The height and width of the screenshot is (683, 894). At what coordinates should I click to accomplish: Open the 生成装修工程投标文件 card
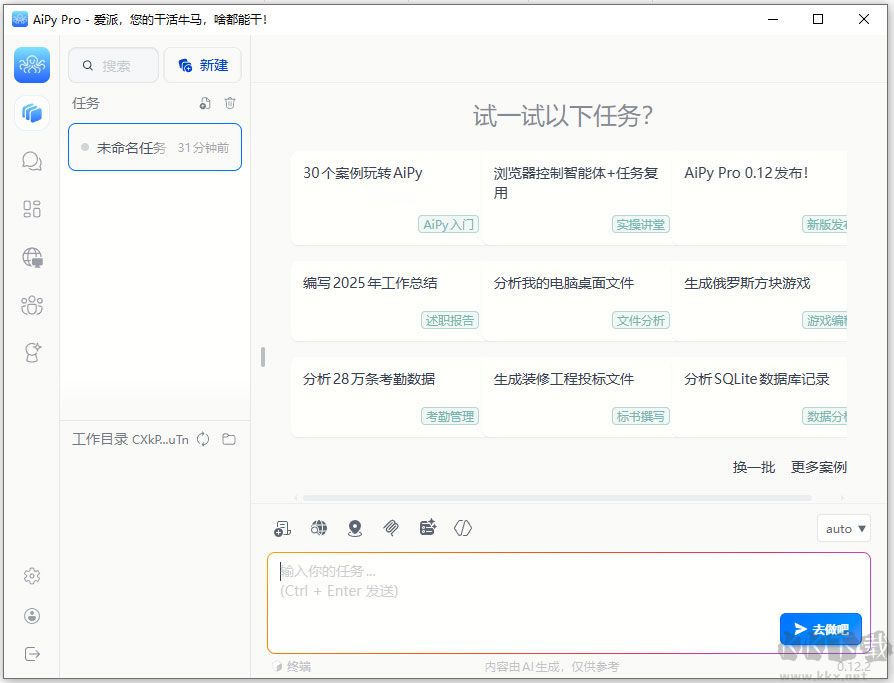coord(577,397)
